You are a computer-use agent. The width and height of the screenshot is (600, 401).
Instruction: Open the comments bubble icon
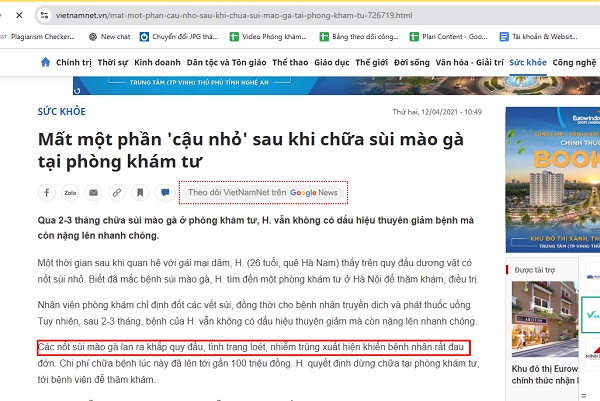pos(165,192)
